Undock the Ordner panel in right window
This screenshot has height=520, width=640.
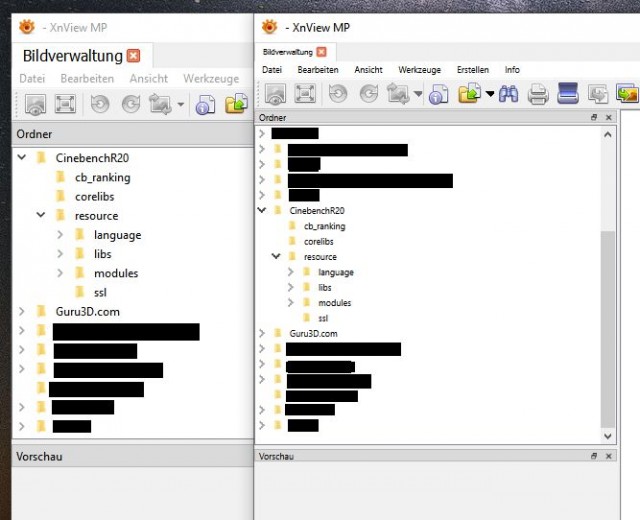[x=594, y=118]
